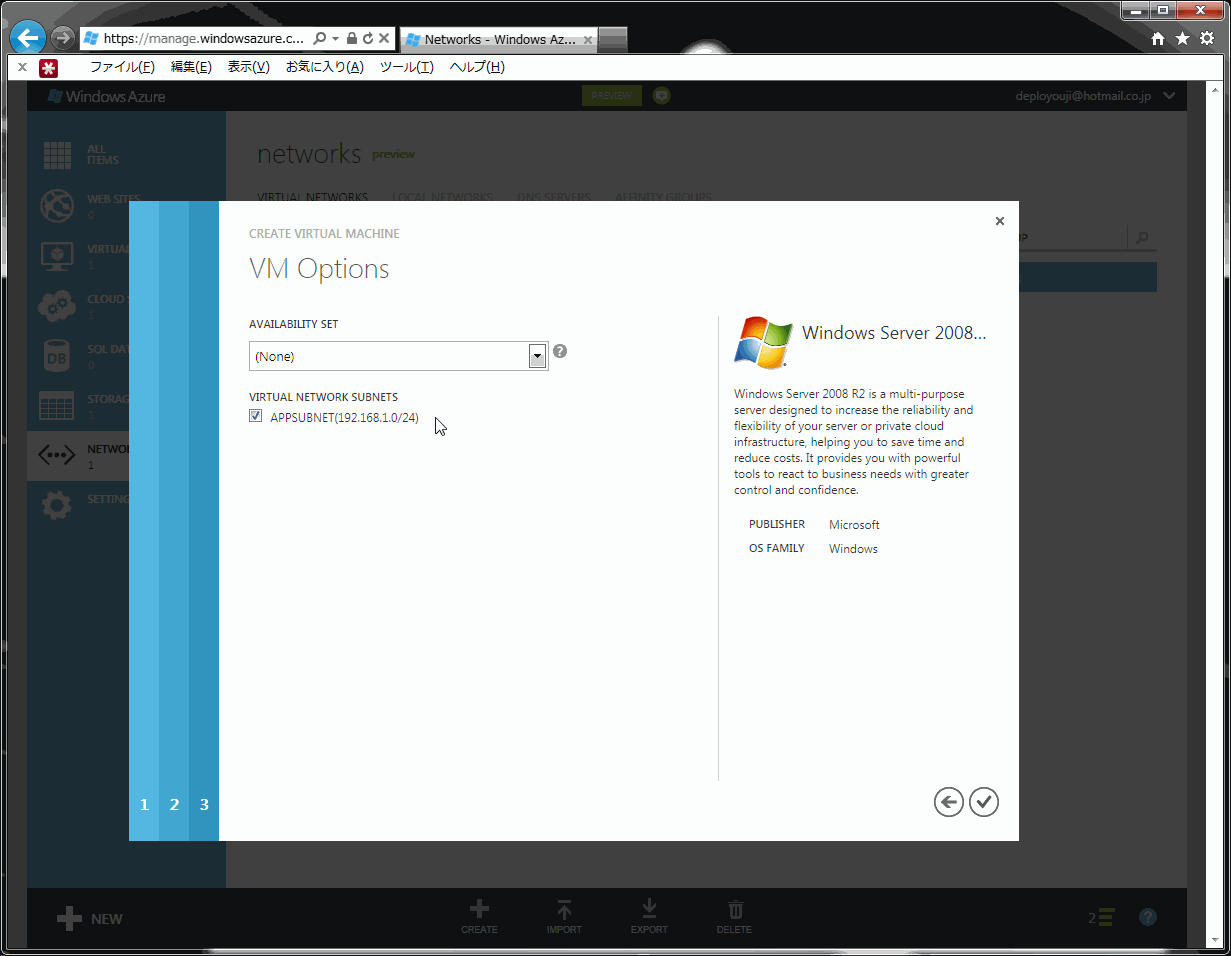Click the CREATE plus icon in bottom bar
Screen dimensions: 1231x956
coord(479,909)
